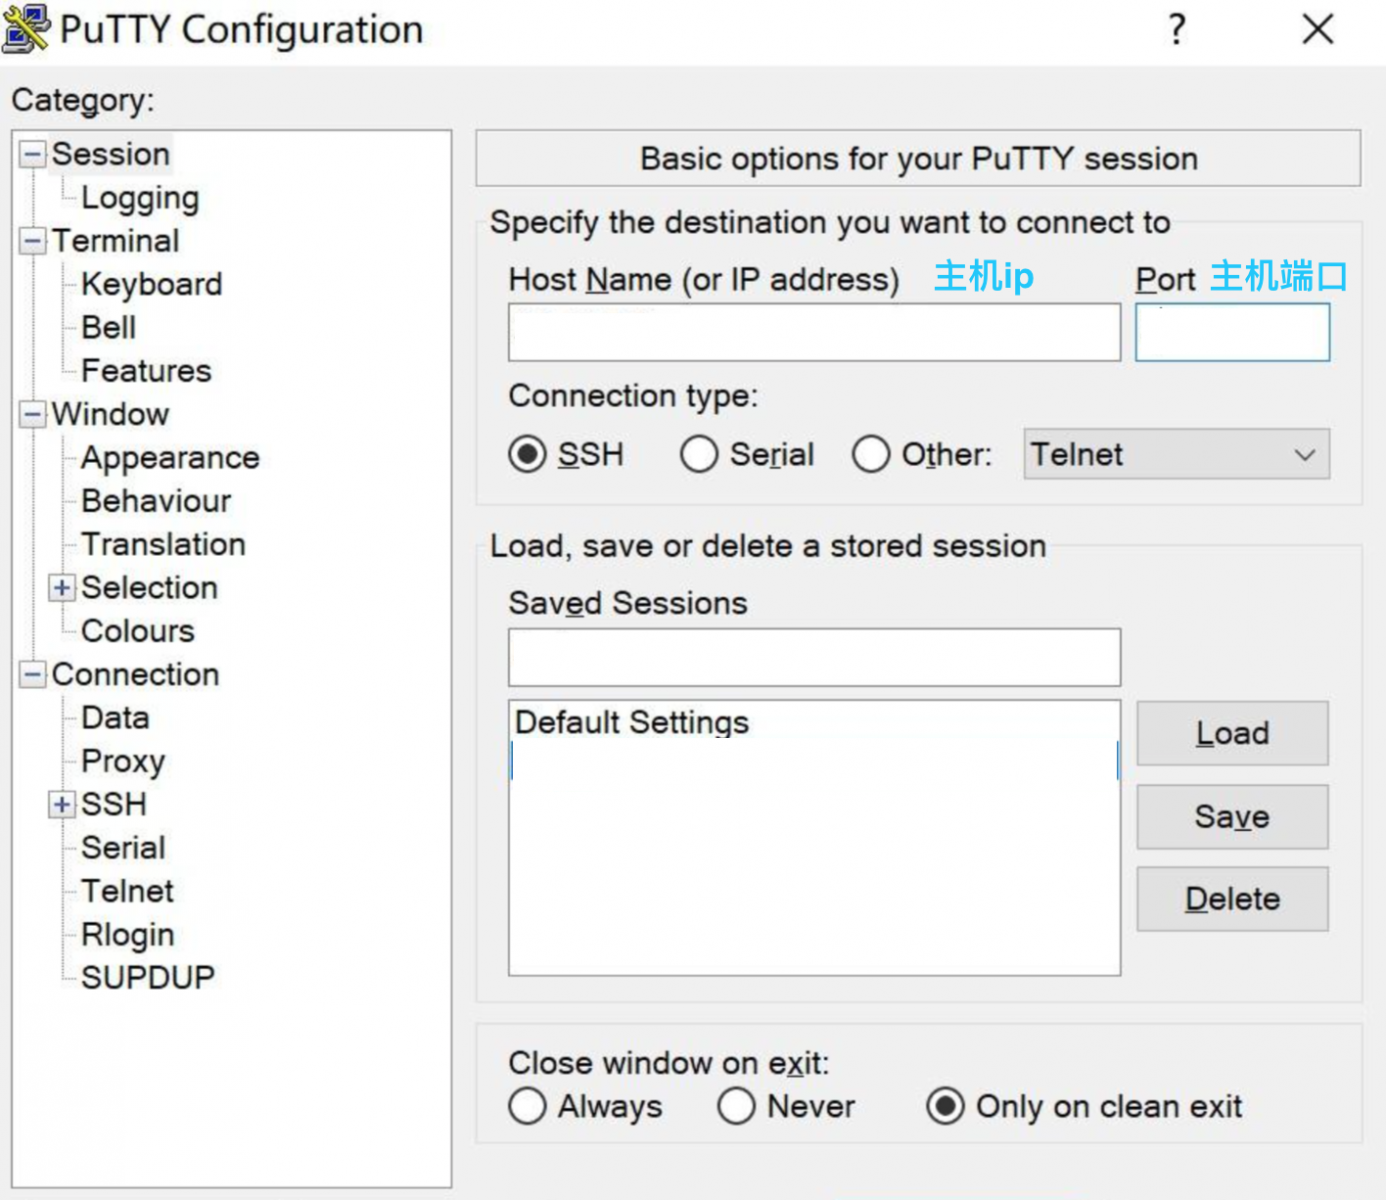This screenshot has width=1386, height=1200.
Task: Open the Proxy settings category
Action: click(x=123, y=761)
